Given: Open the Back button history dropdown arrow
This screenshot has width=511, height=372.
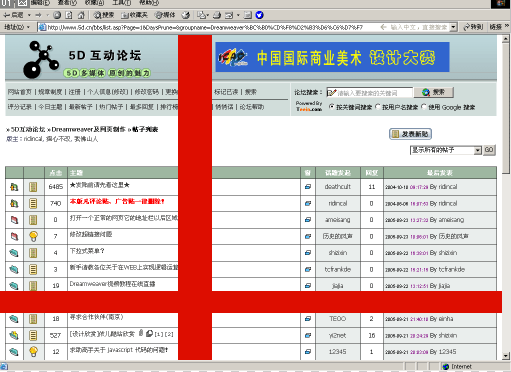Looking at the screenshot, I should pyautogui.click(x=29, y=15).
